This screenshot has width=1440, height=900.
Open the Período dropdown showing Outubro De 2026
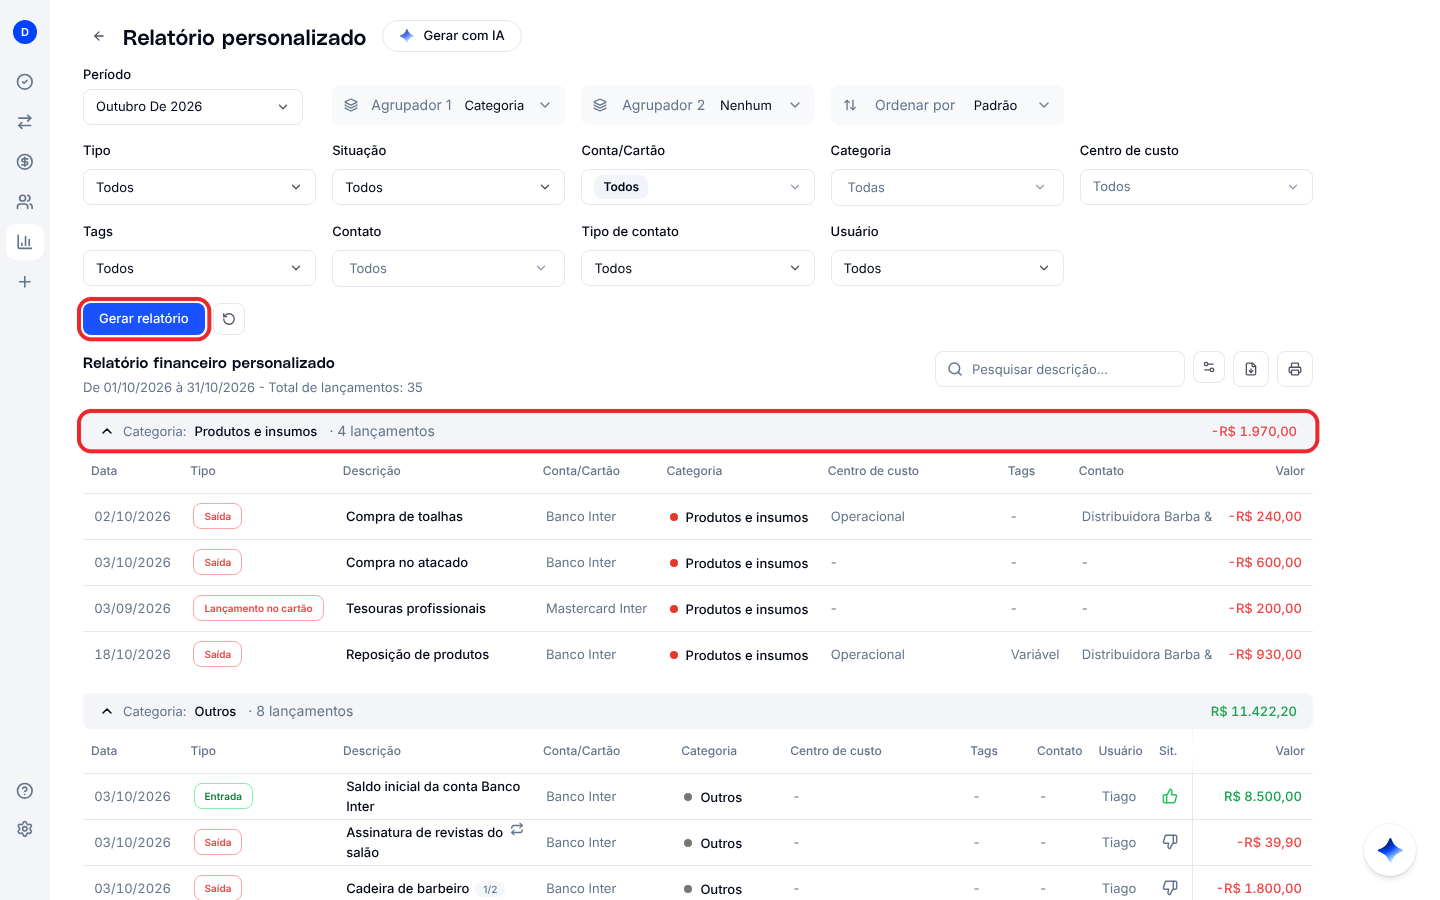coord(193,107)
